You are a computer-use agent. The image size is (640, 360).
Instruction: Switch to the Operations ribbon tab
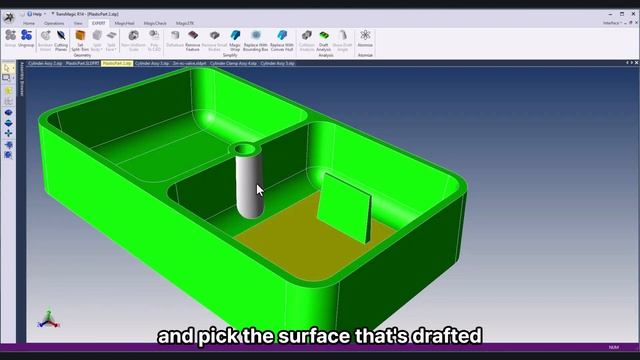[x=54, y=23]
